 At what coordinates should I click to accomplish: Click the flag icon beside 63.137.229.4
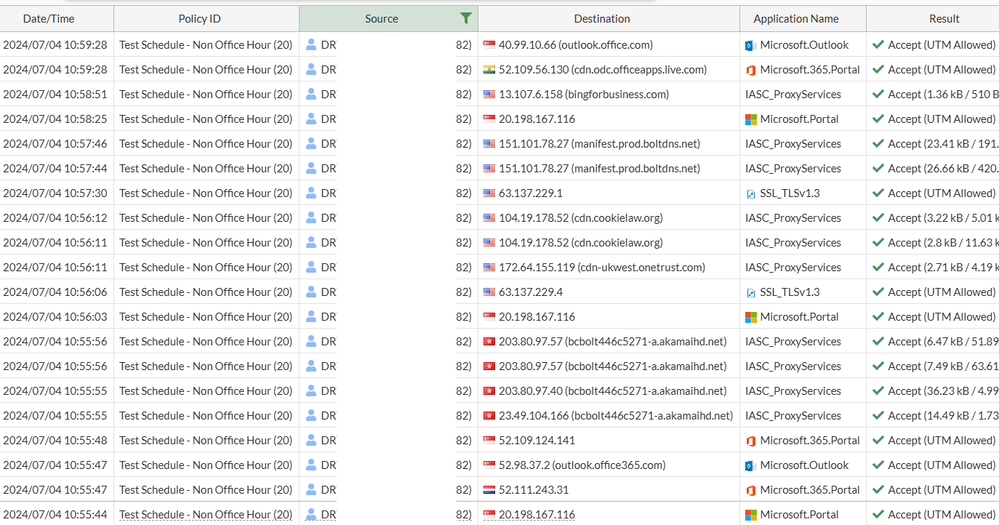click(x=489, y=292)
